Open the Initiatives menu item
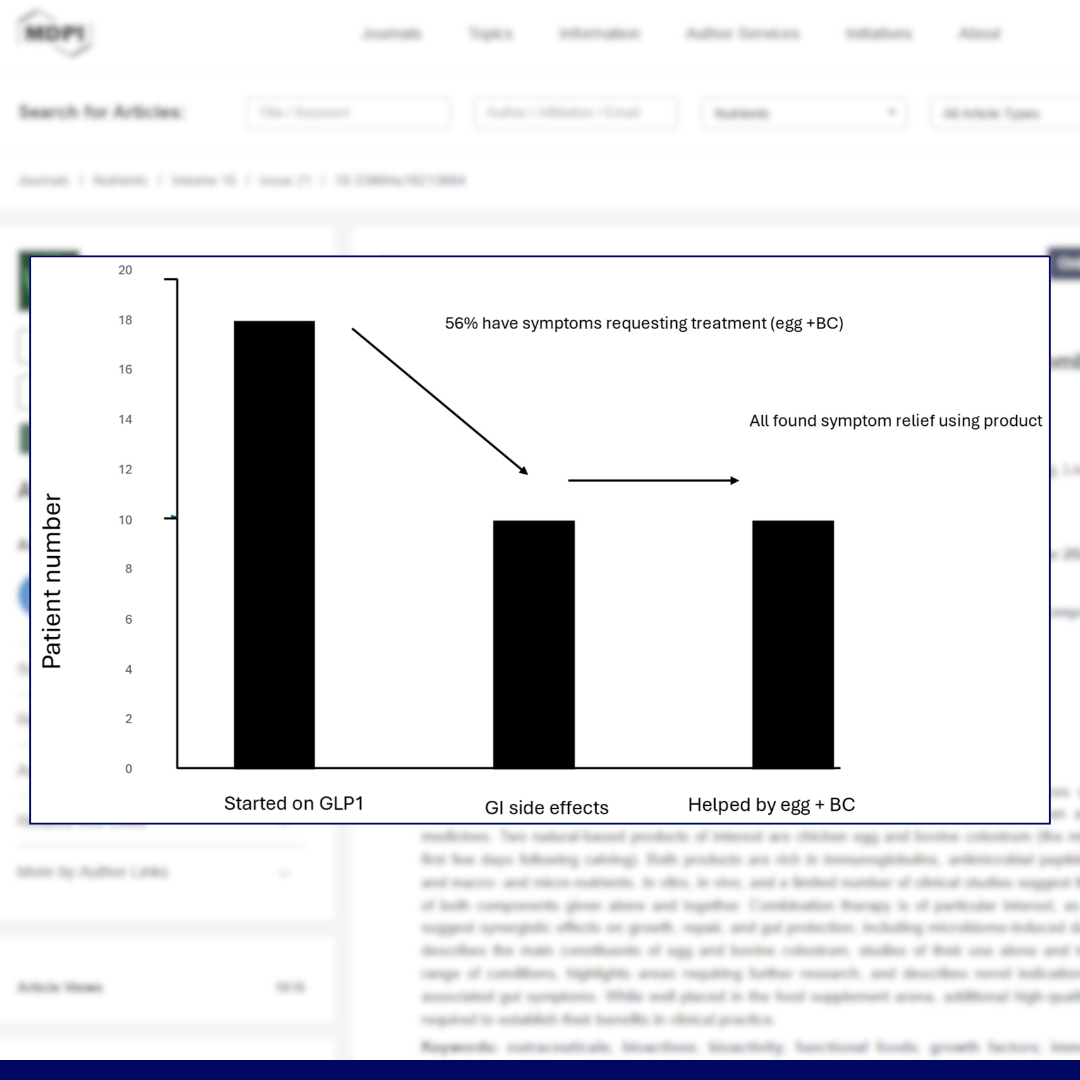This screenshot has width=1080, height=1080. click(x=878, y=33)
